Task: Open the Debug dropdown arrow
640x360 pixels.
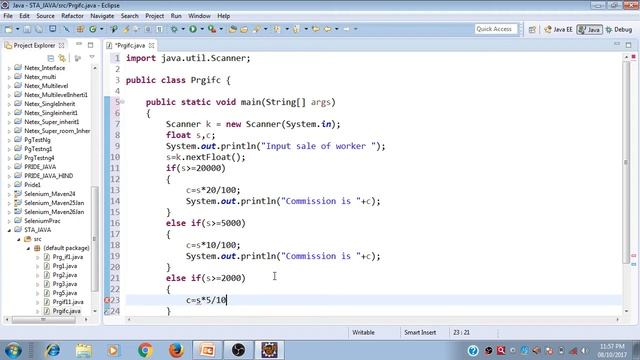Action: [182, 29]
